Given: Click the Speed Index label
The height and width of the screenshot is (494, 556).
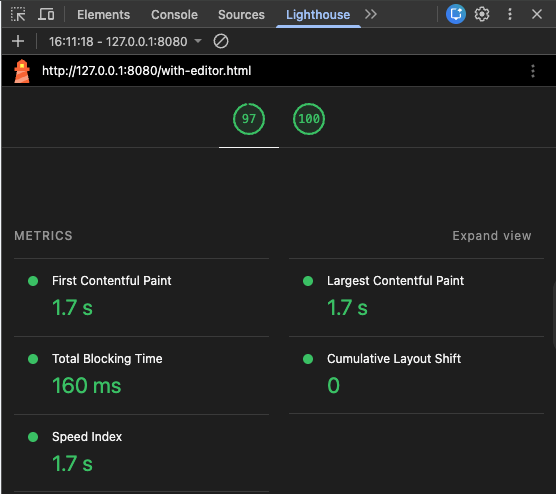Looking at the screenshot, I should click(x=87, y=437).
